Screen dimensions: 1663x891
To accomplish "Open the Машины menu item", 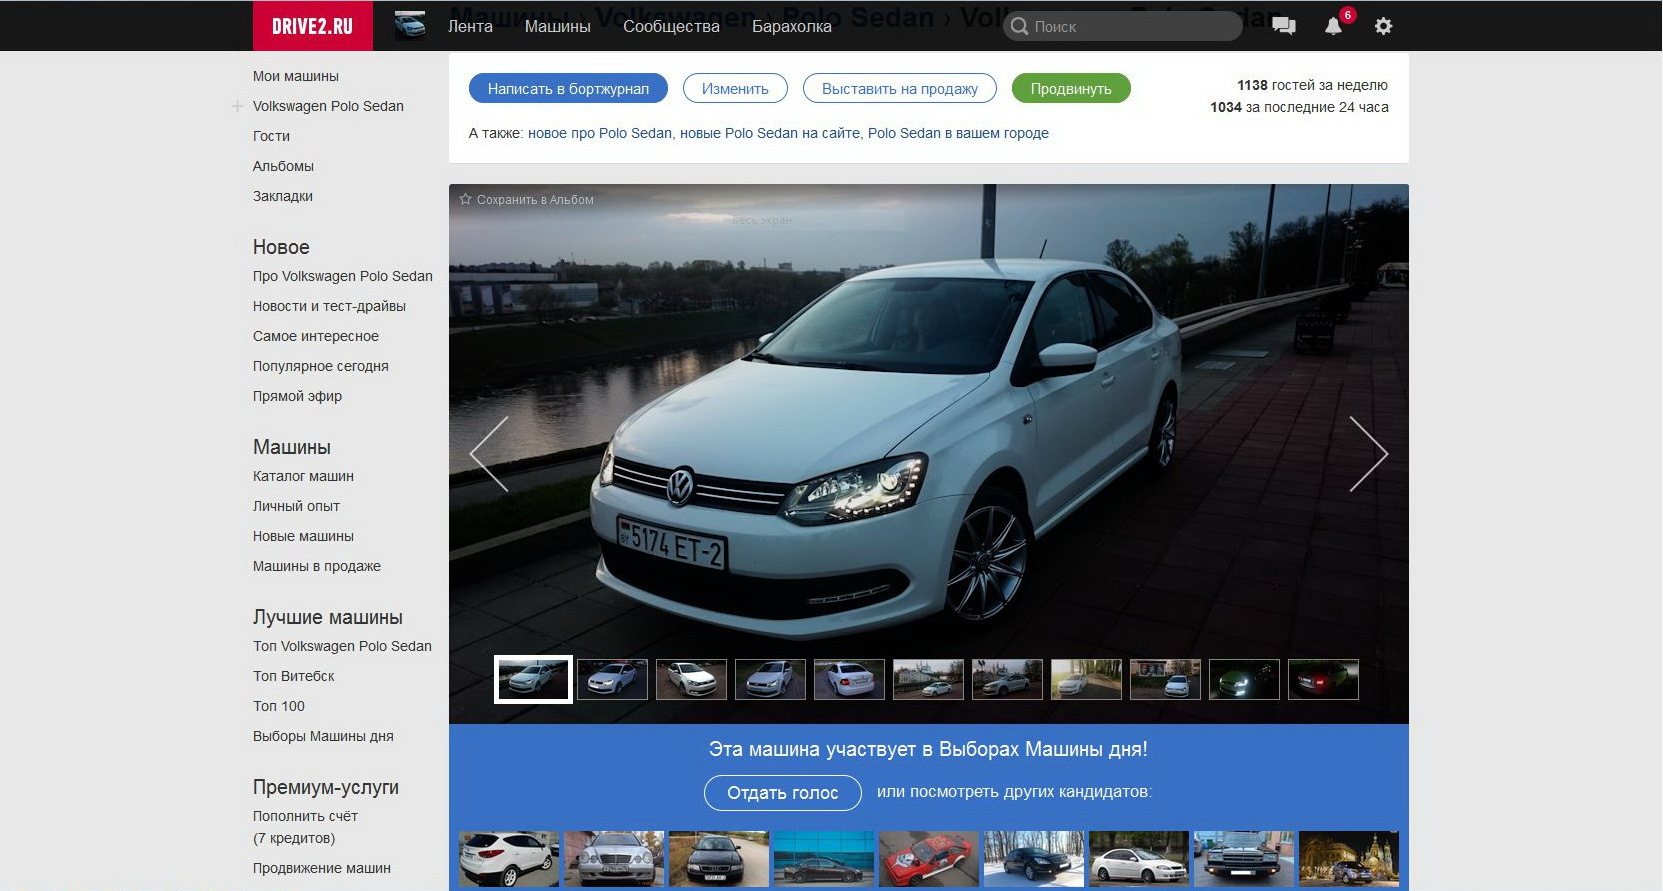I will point(558,26).
